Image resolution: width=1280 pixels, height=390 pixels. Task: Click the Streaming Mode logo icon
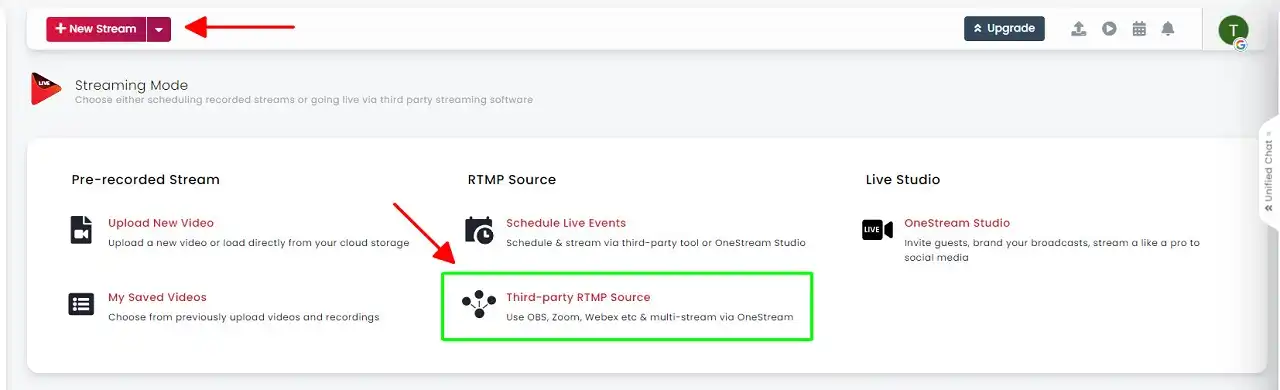point(46,88)
